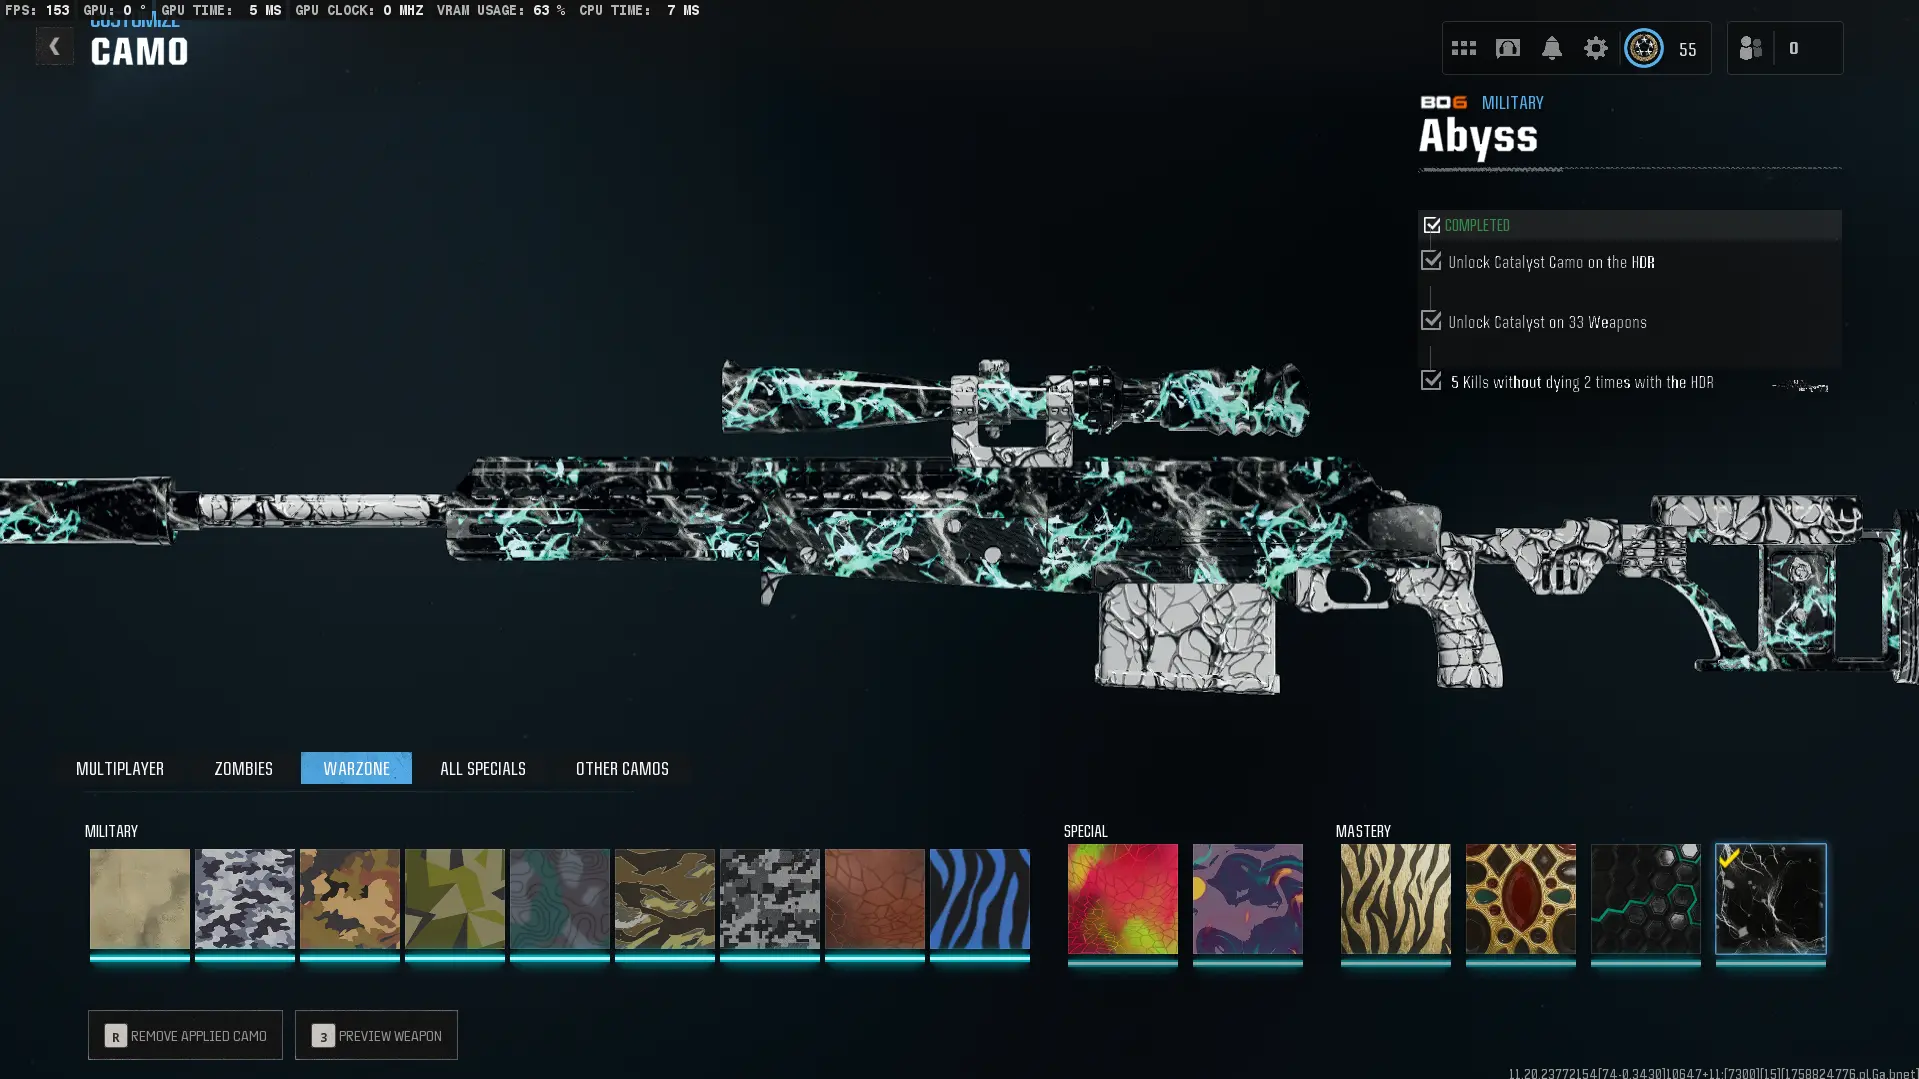Click the player level number 55

point(1688,49)
